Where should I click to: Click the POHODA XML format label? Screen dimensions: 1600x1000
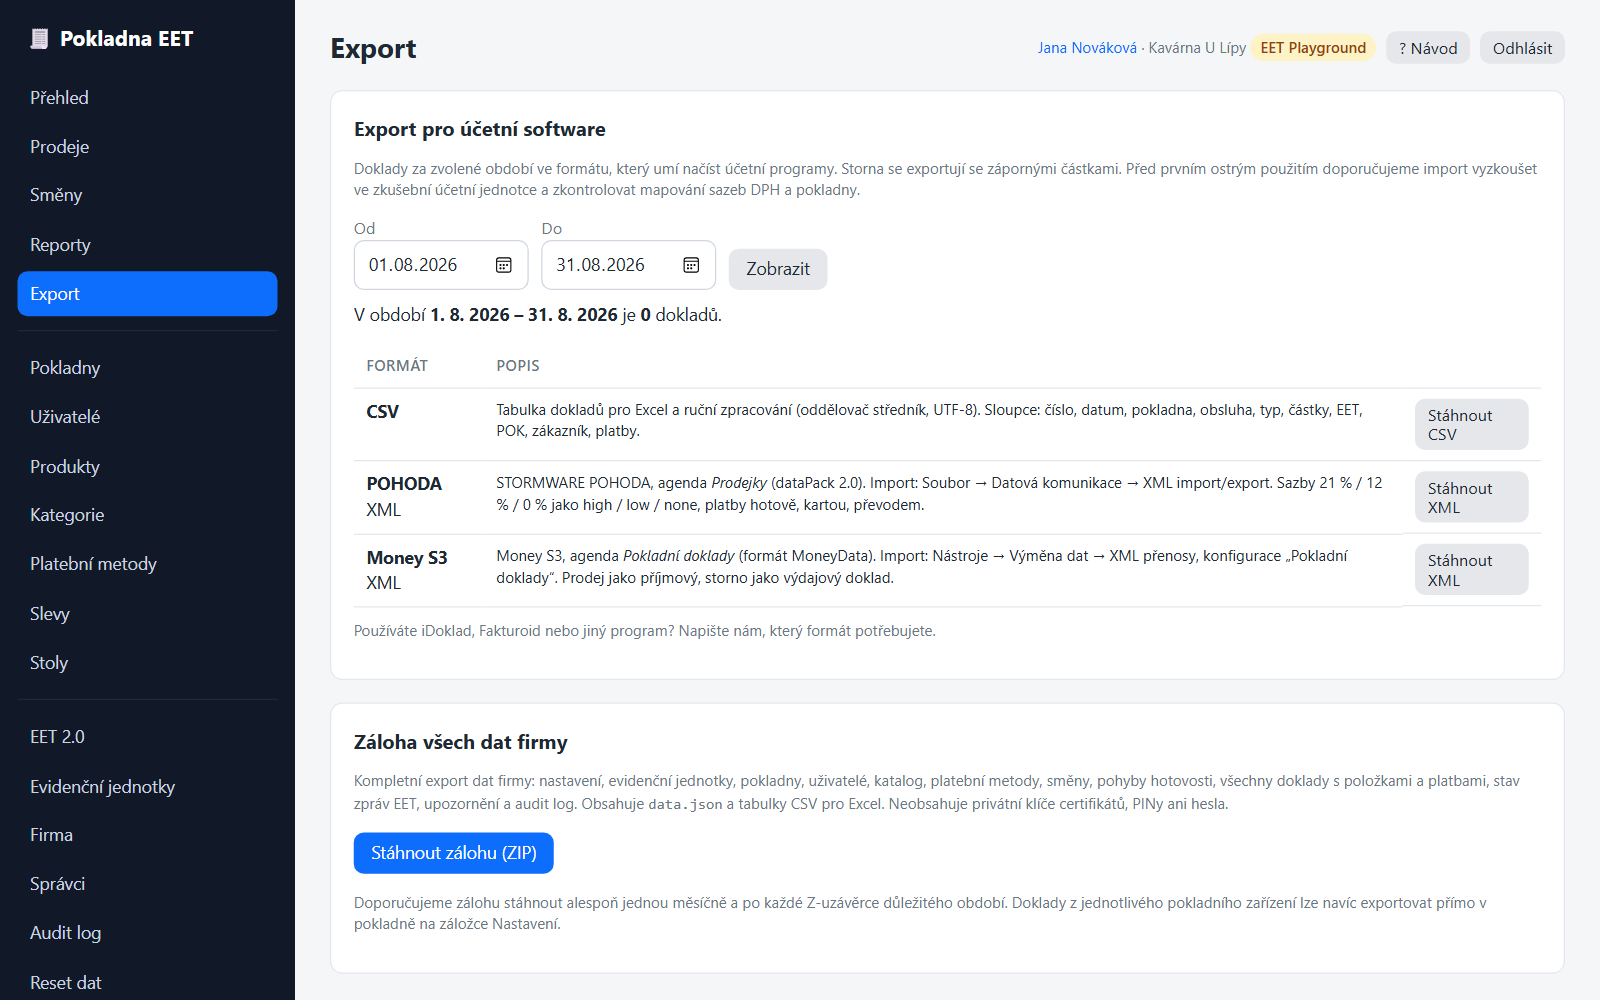[404, 497]
